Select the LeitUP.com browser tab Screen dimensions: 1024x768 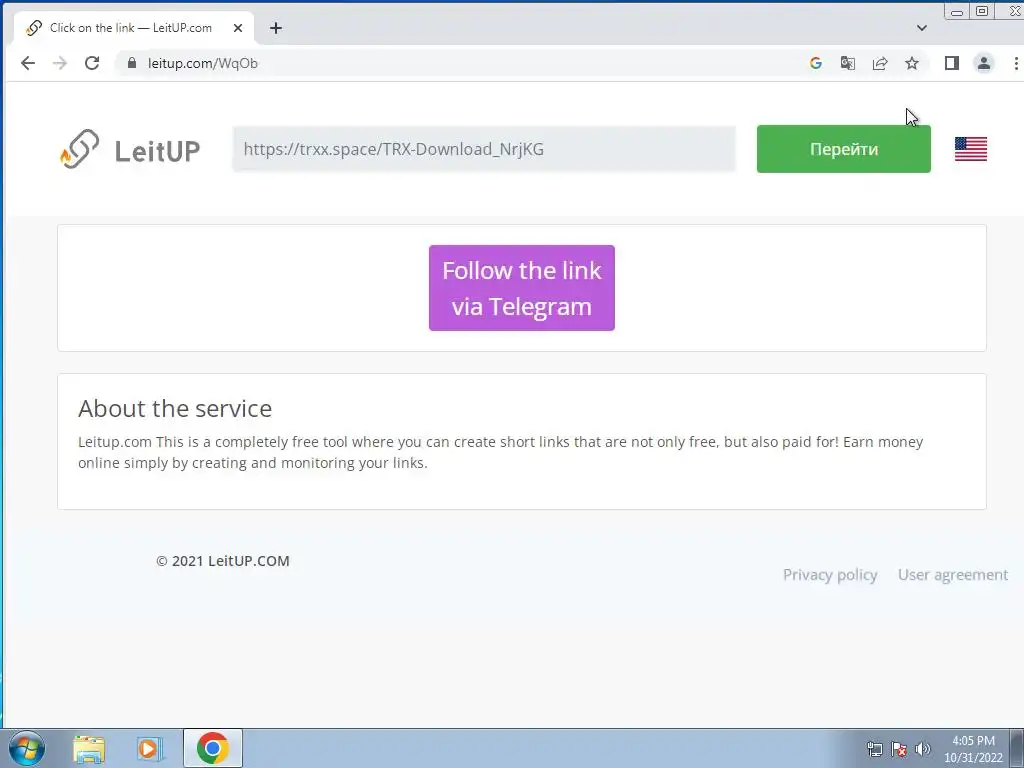pos(134,28)
